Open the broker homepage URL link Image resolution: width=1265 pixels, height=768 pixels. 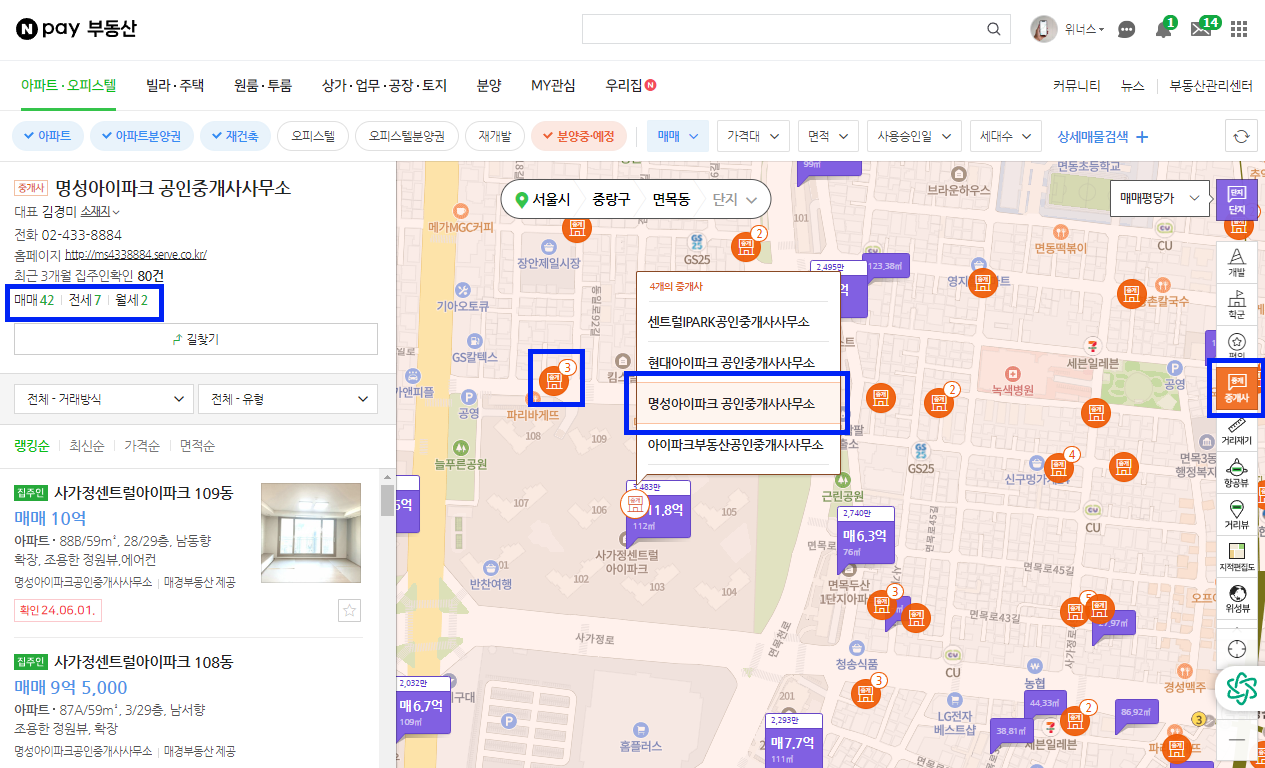(x=136, y=255)
